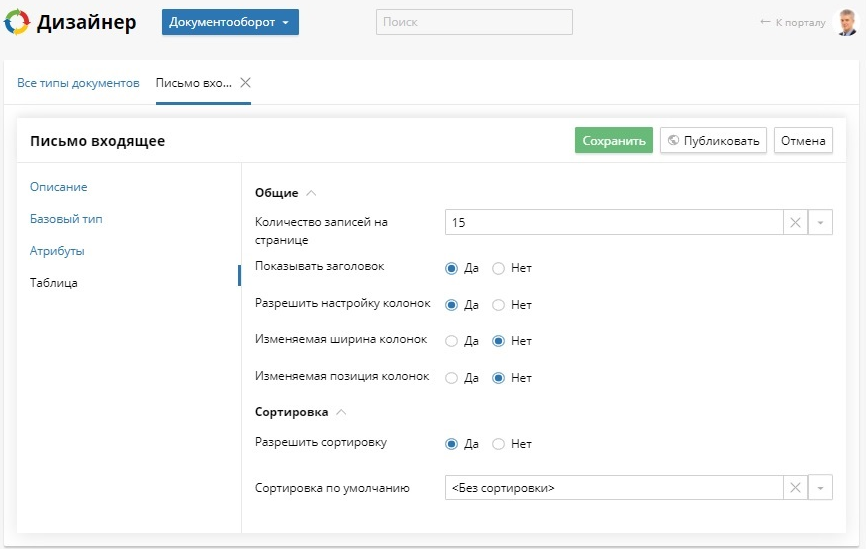Click the arrow icon near К порталу
Image resolution: width=866 pixels, height=552 pixels.
(x=765, y=22)
